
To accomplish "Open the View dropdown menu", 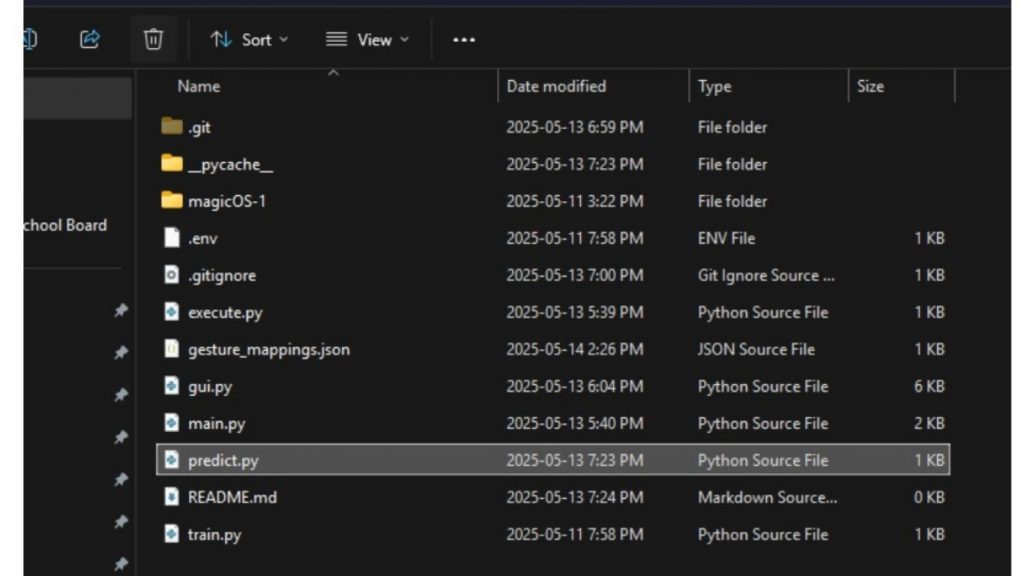I will (367, 40).
